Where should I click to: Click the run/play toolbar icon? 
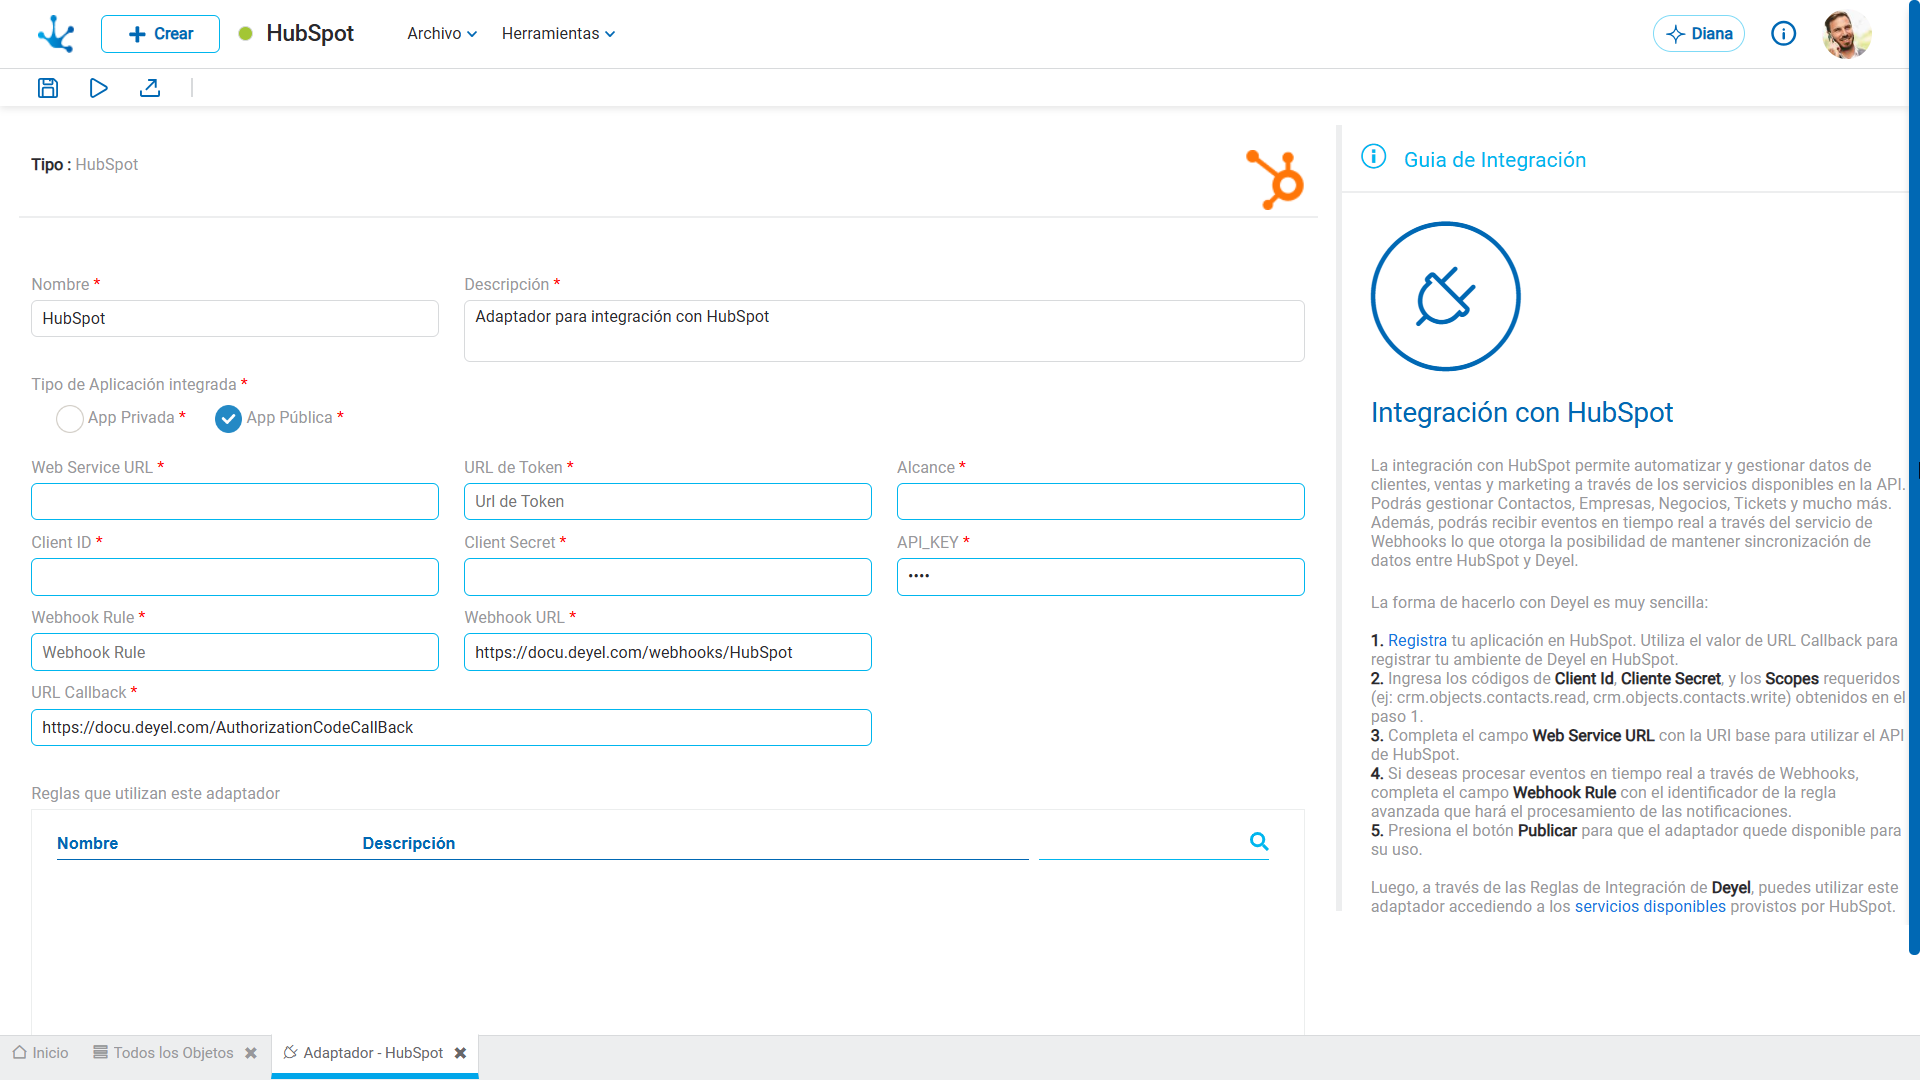pos(98,88)
